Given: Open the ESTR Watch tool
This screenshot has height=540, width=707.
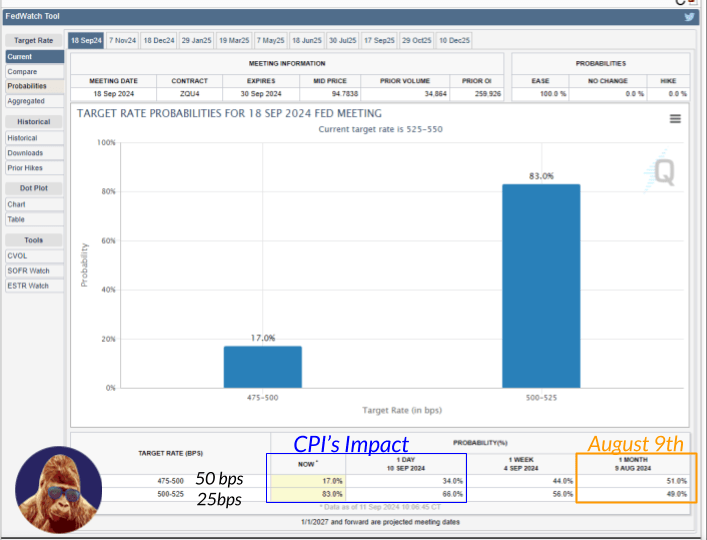Looking at the screenshot, I should 28,286.
